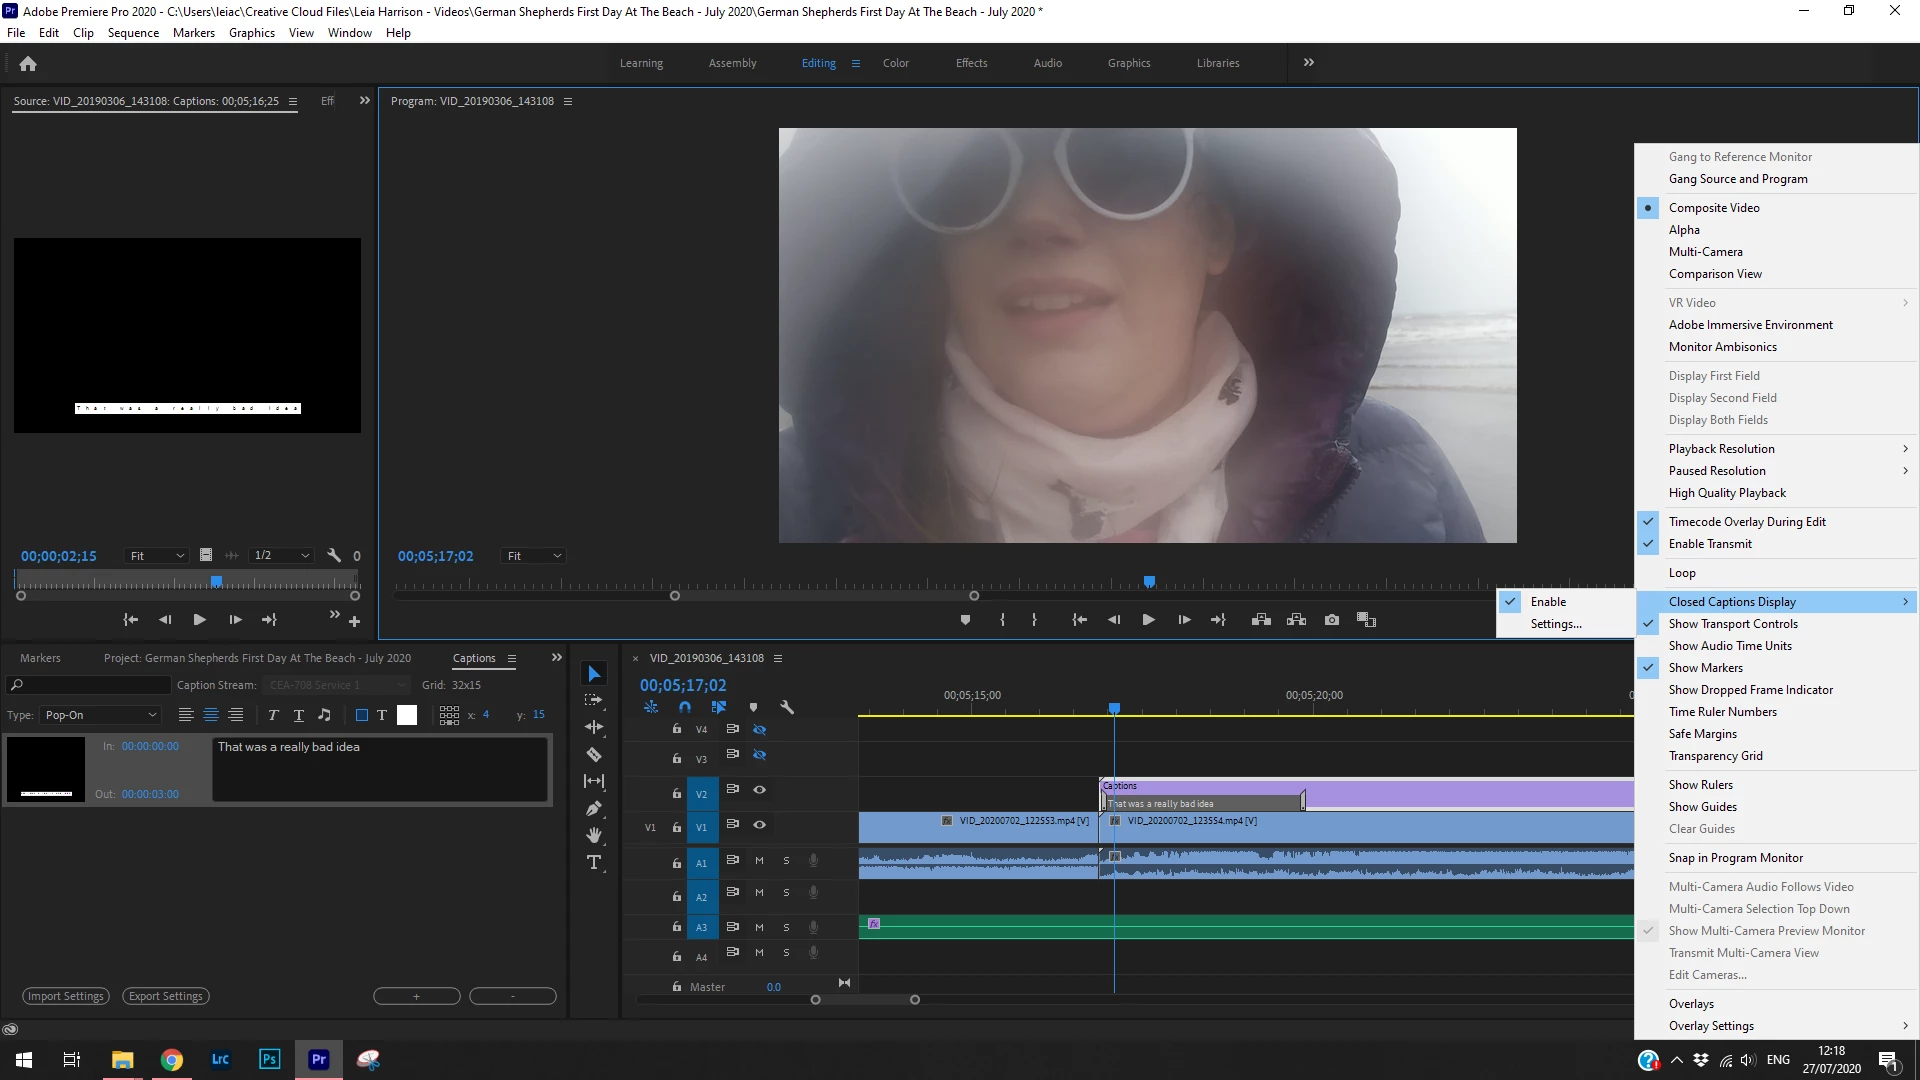Select the Razor tool in the toolbar
The width and height of the screenshot is (1920, 1080).
tap(594, 755)
